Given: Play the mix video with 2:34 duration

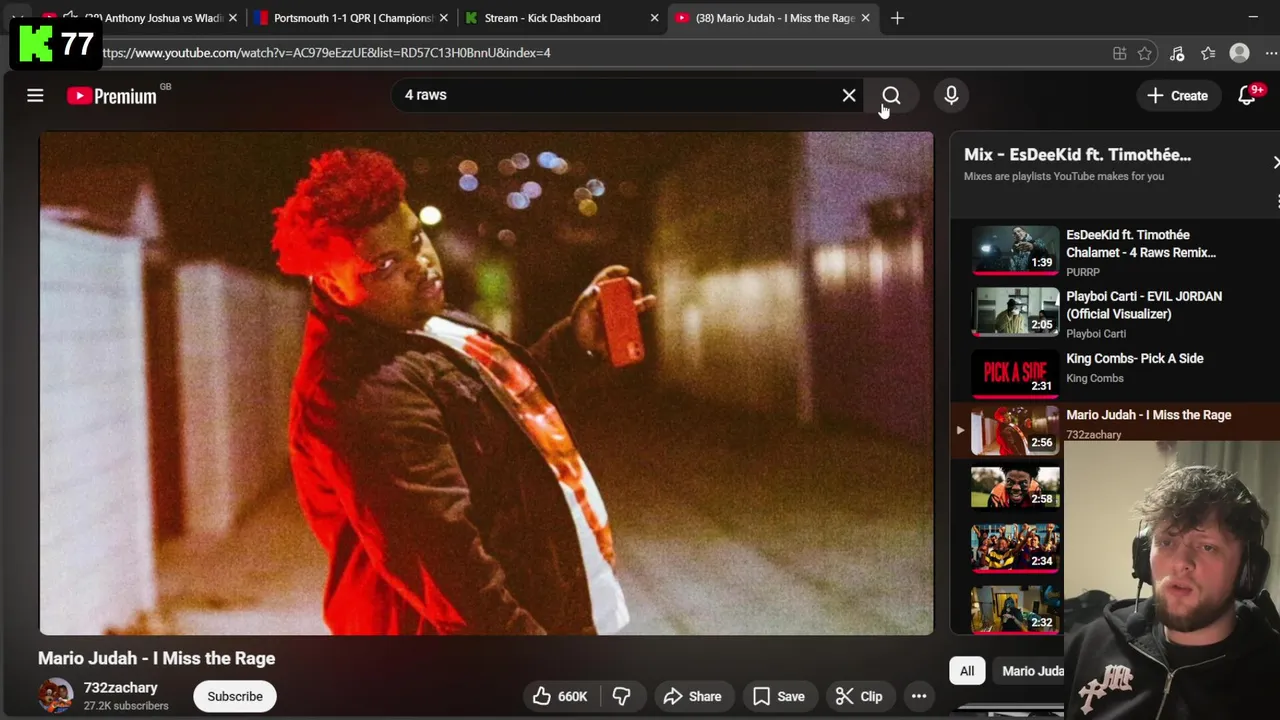Looking at the screenshot, I should point(1015,549).
